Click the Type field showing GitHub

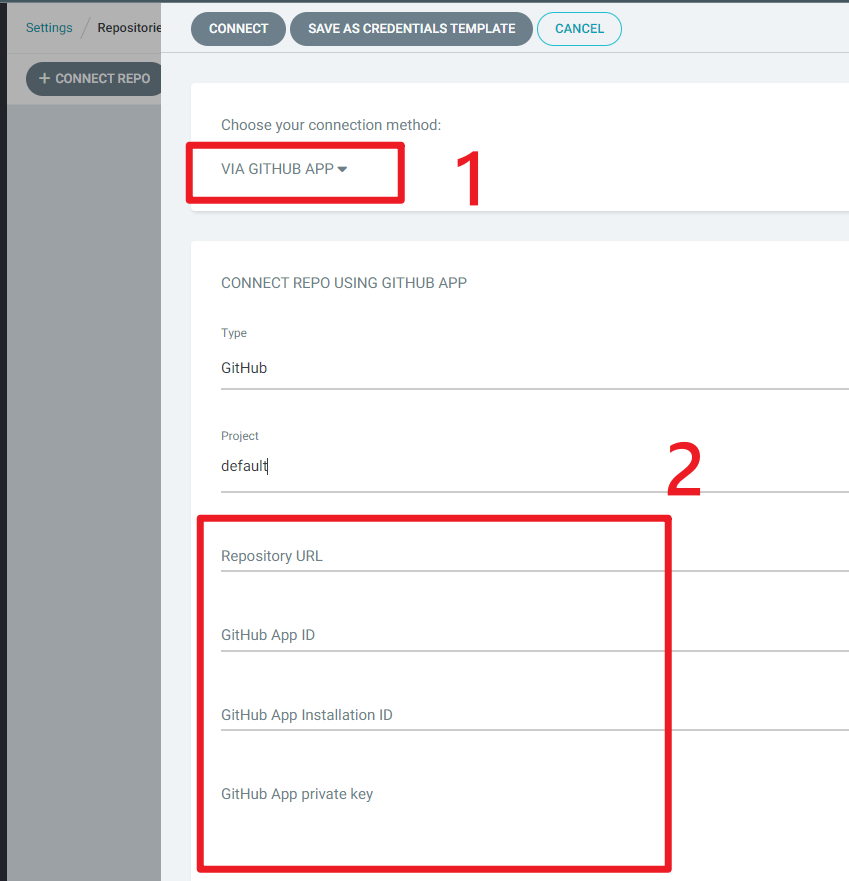[534, 368]
